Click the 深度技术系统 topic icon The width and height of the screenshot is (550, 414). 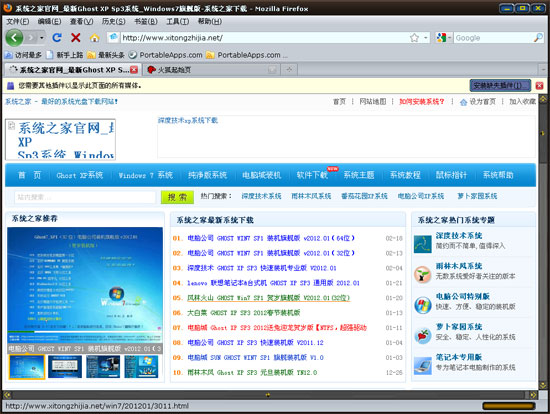click(423, 244)
